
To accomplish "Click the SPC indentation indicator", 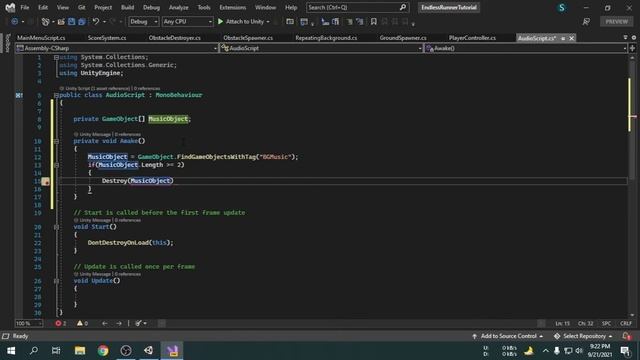I will [x=607, y=323].
